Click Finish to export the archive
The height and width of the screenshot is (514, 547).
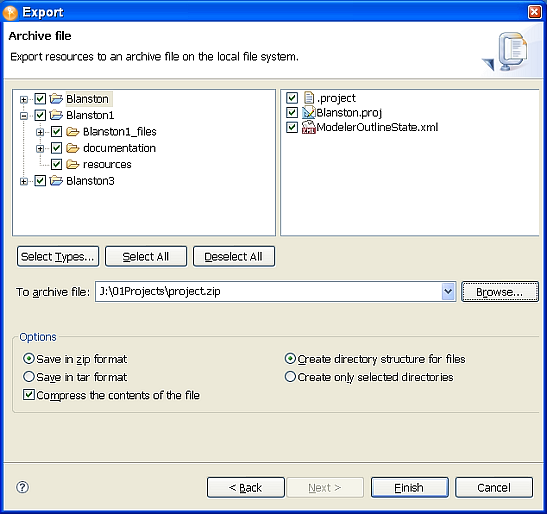pos(410,487)
